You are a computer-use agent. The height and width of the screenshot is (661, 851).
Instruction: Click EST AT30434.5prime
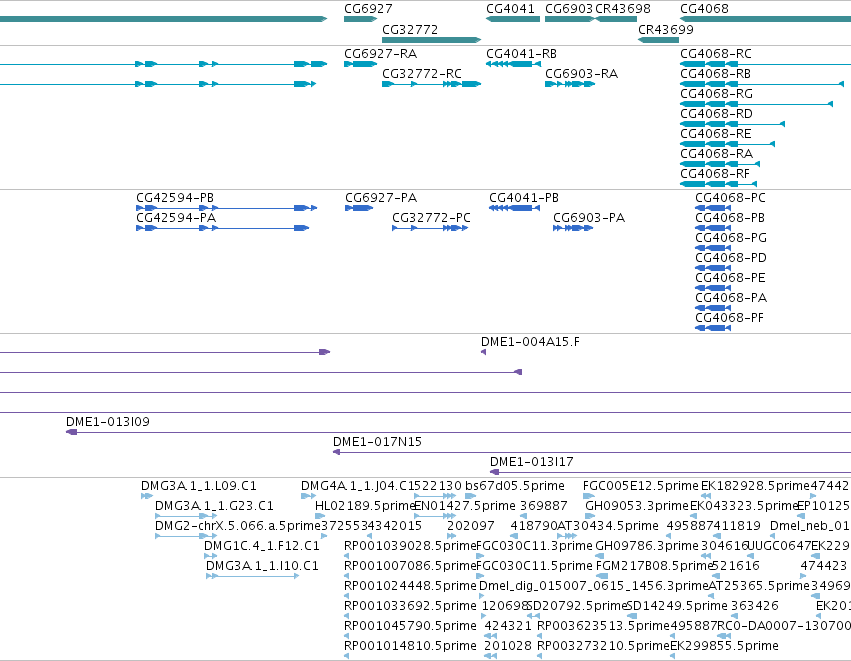608,526
